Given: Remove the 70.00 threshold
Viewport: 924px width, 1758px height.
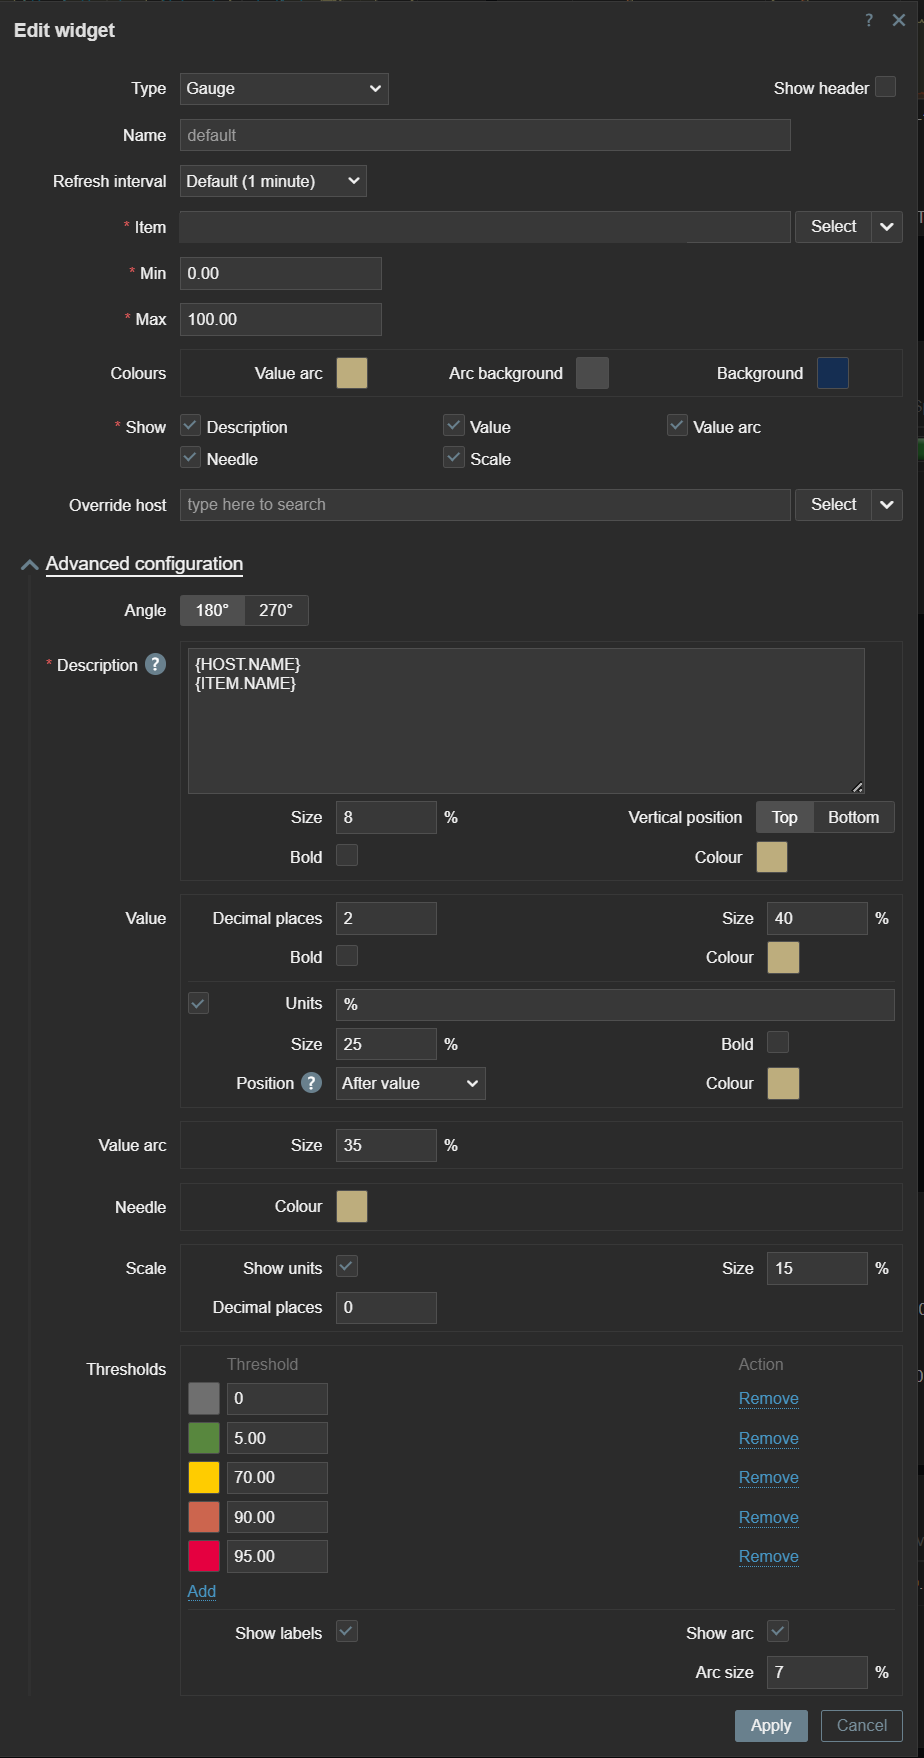Looking at the screenshot, I should (768, 1477).
